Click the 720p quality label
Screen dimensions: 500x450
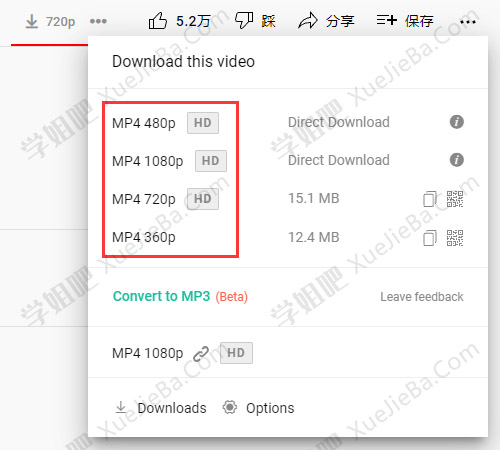coord(60,22)
